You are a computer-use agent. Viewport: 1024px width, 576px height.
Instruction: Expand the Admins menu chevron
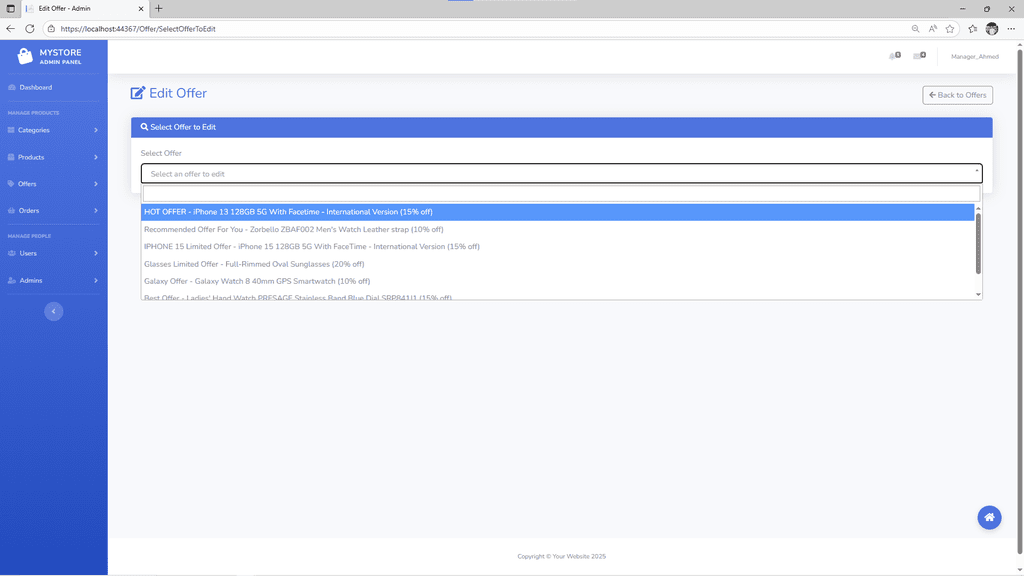point(95,281)
